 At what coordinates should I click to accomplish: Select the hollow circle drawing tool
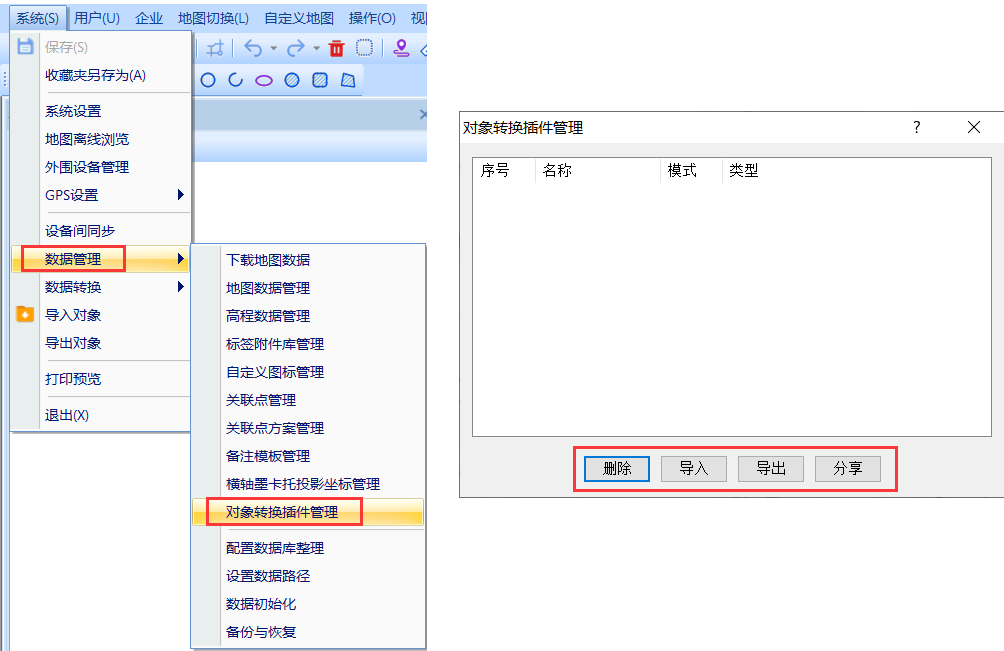[208, 81]
